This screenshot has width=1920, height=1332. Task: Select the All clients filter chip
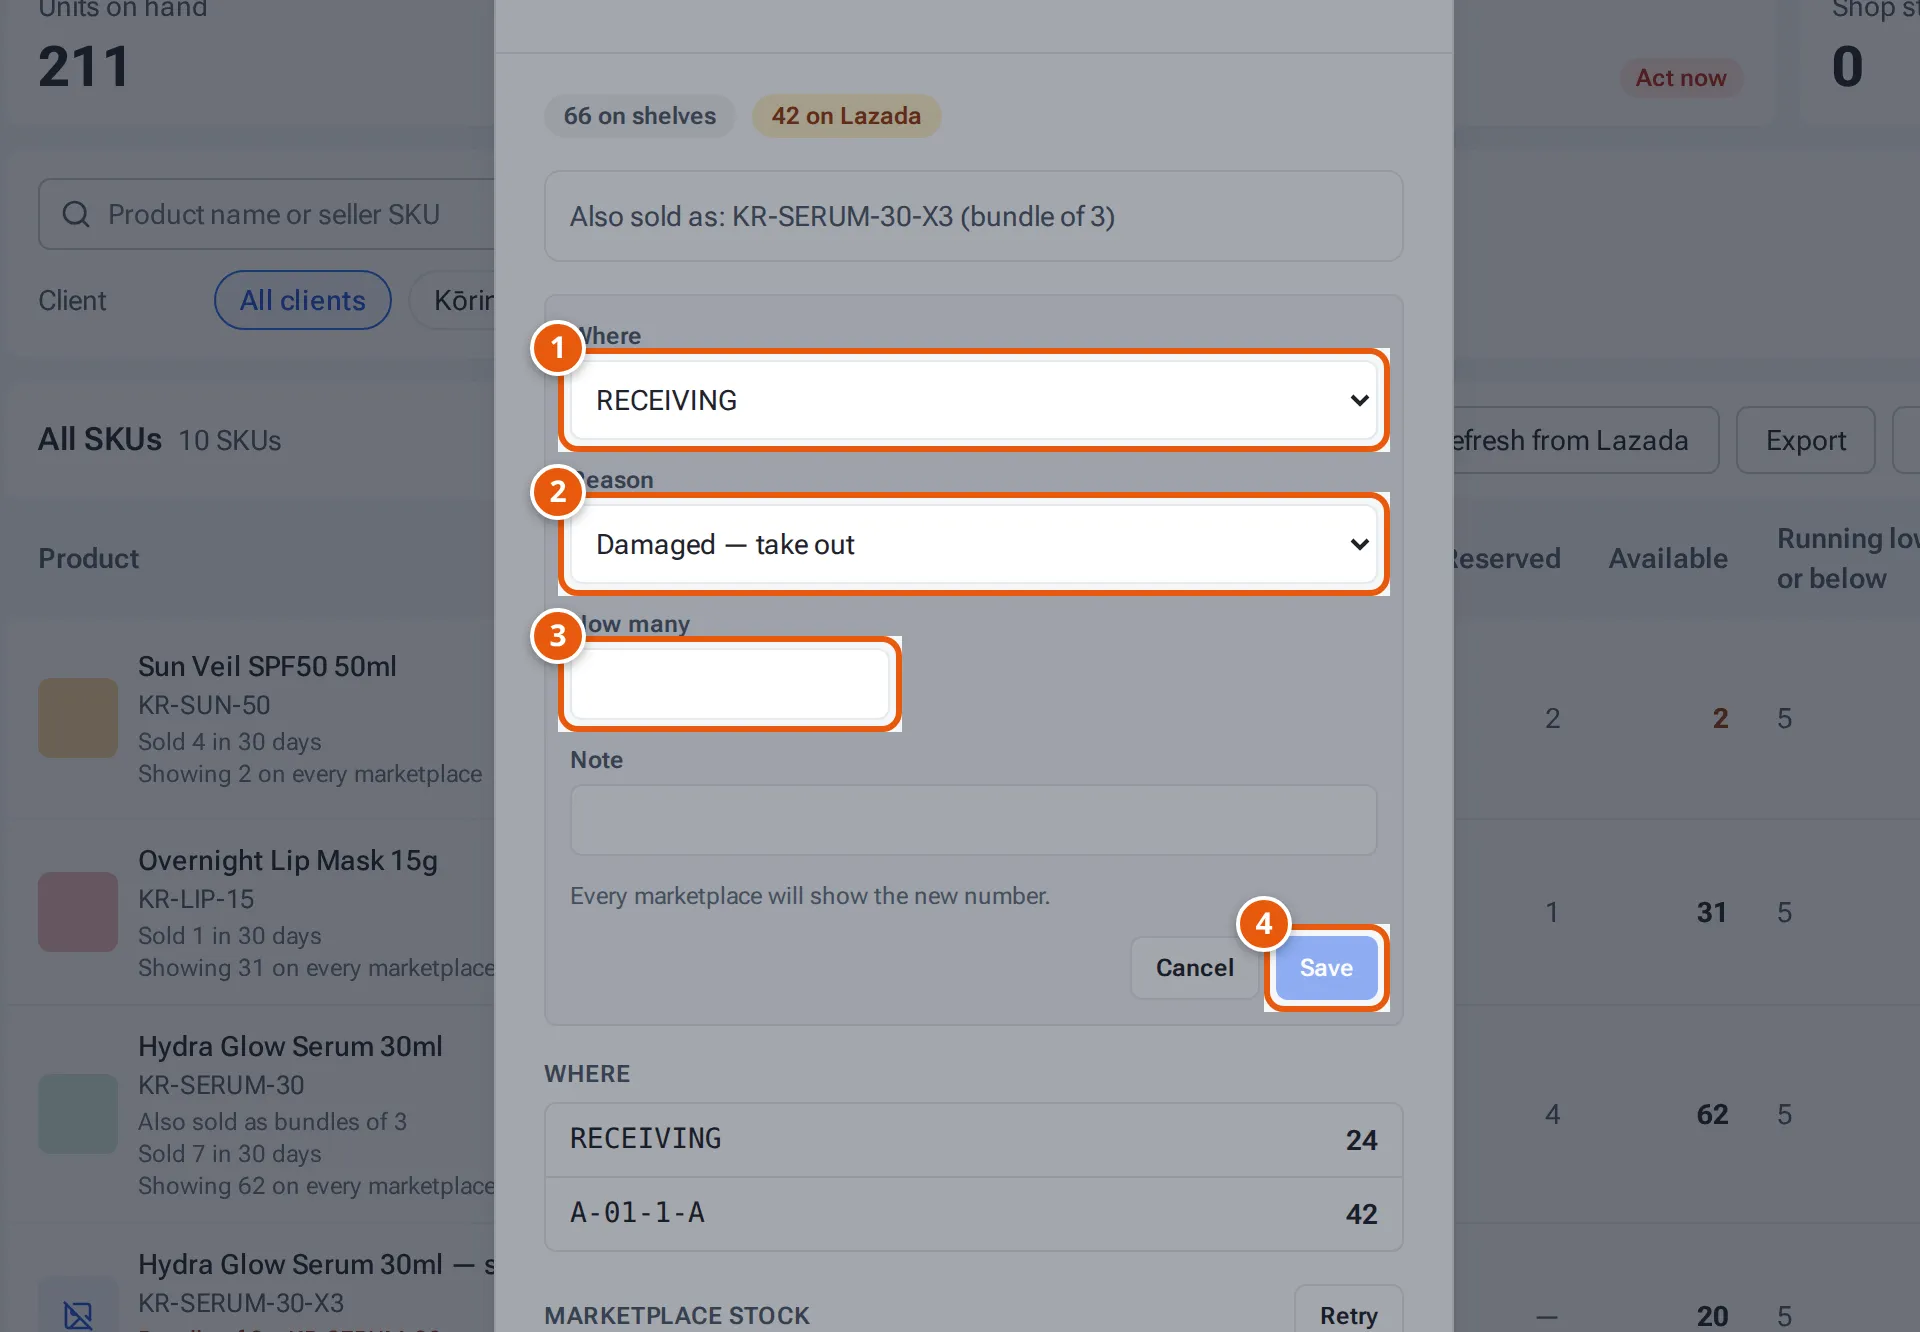click(x=303, y=300)
